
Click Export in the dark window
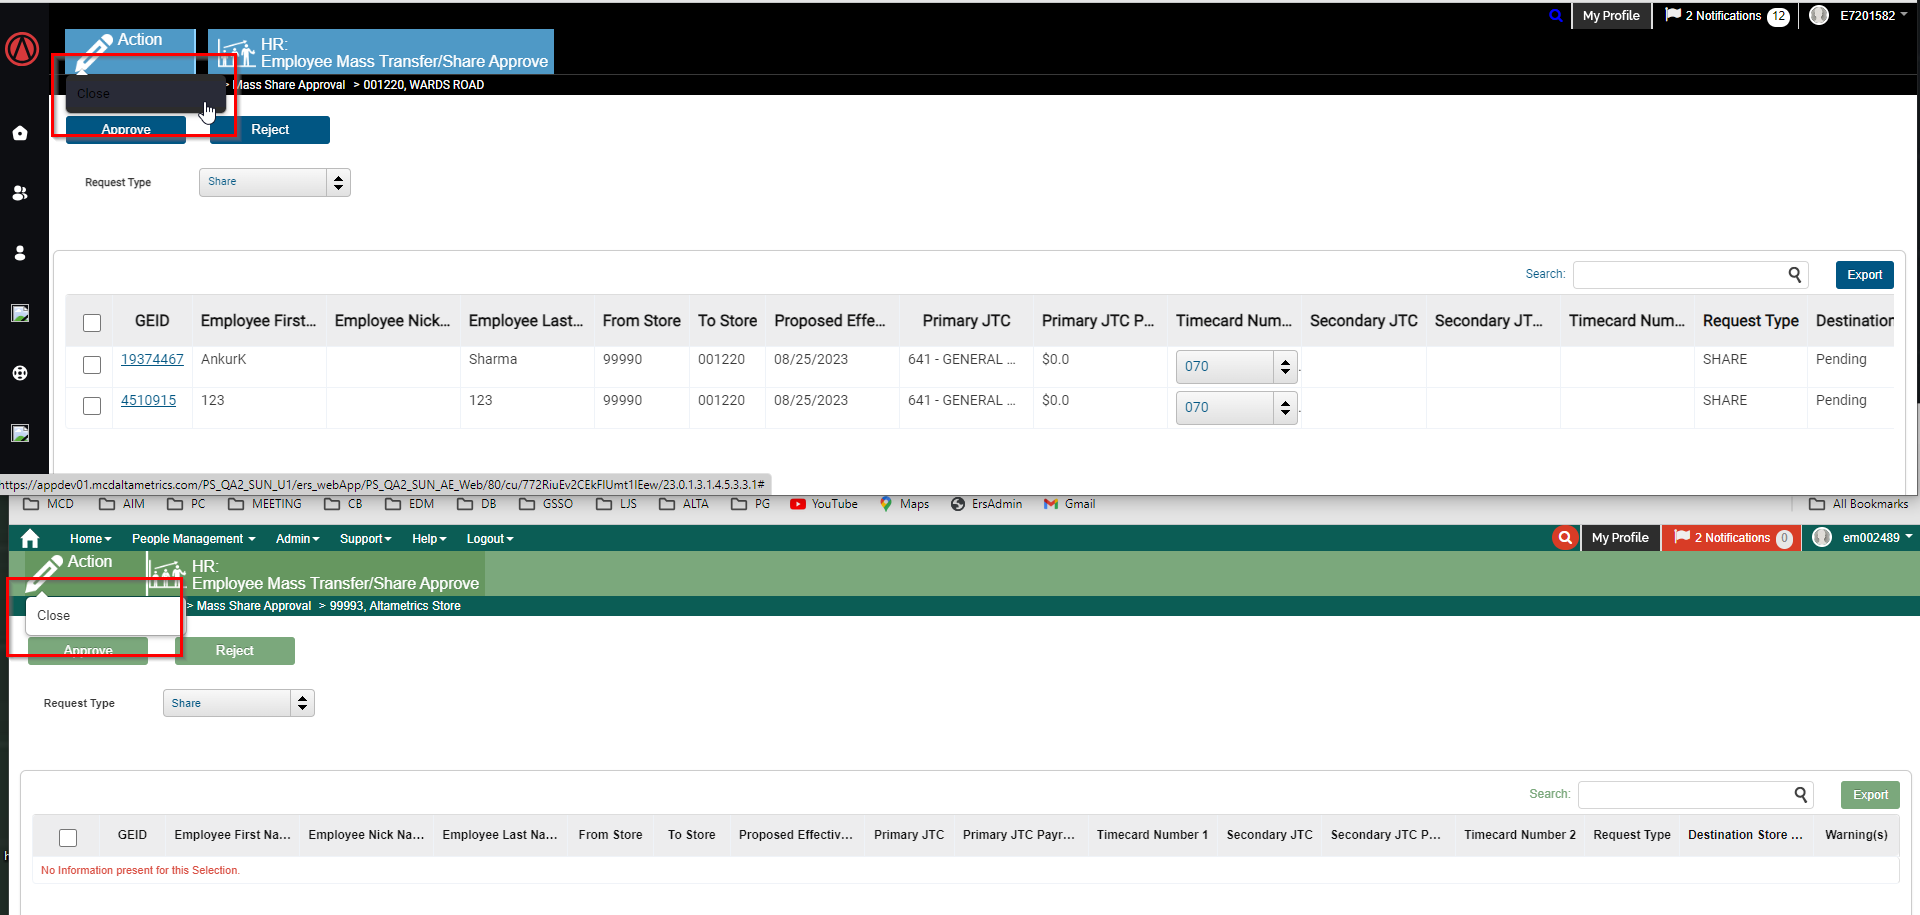click(1864, 275)
